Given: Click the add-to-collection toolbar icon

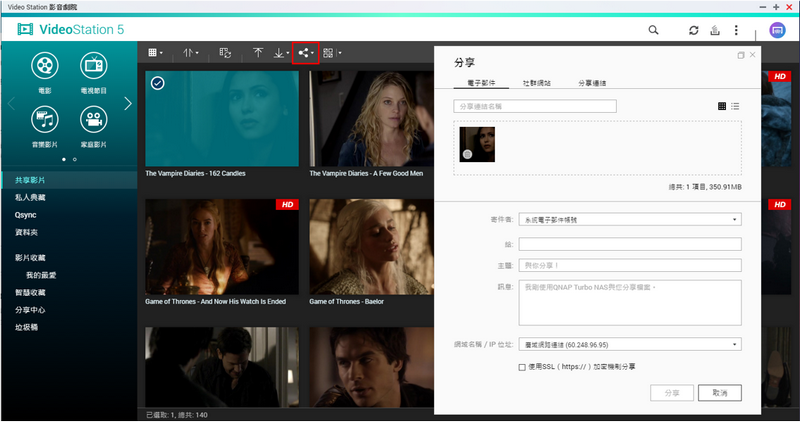Looking at the screenshot, I should click(x=225, y=53).
